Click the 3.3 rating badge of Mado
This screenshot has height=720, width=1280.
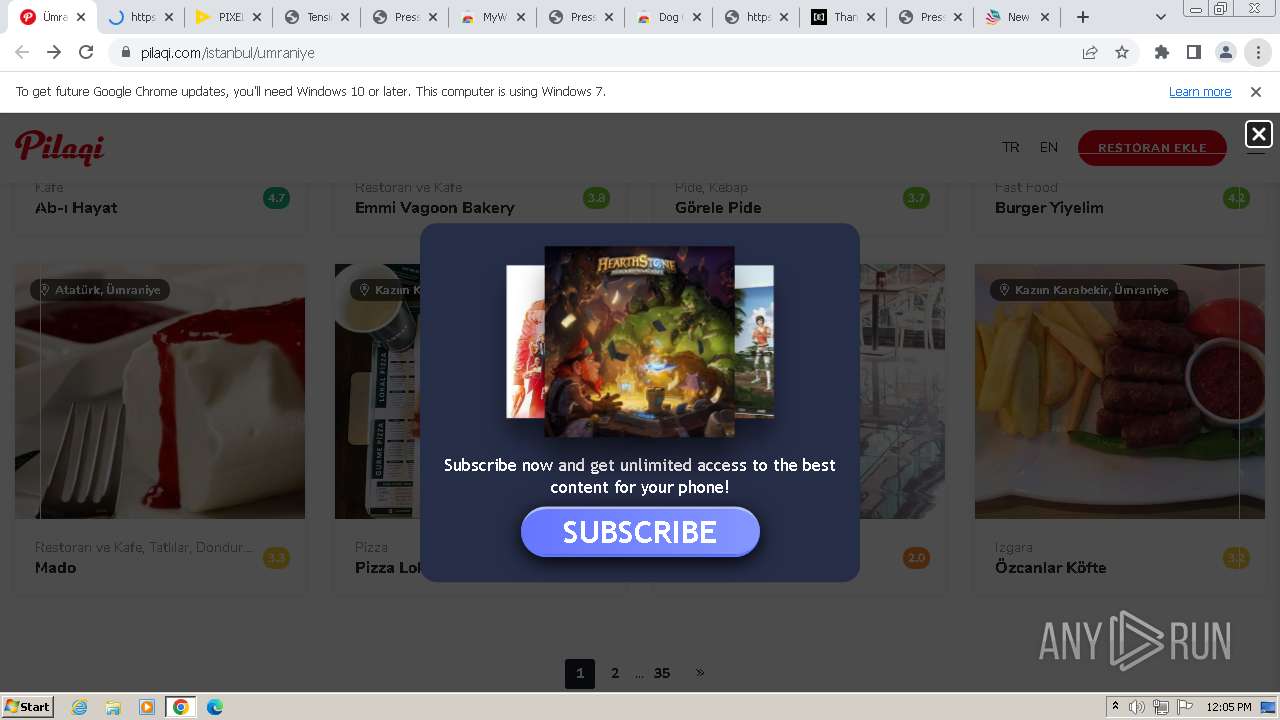[277, 558]
